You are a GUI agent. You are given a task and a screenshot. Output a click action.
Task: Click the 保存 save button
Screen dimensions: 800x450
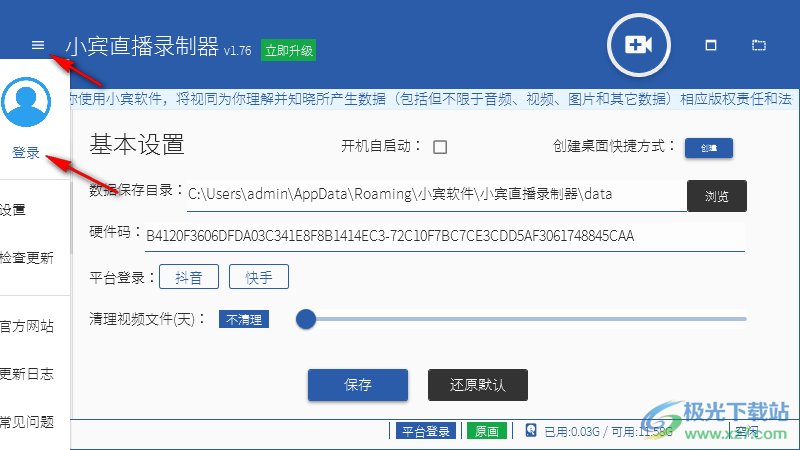point(358,385)
